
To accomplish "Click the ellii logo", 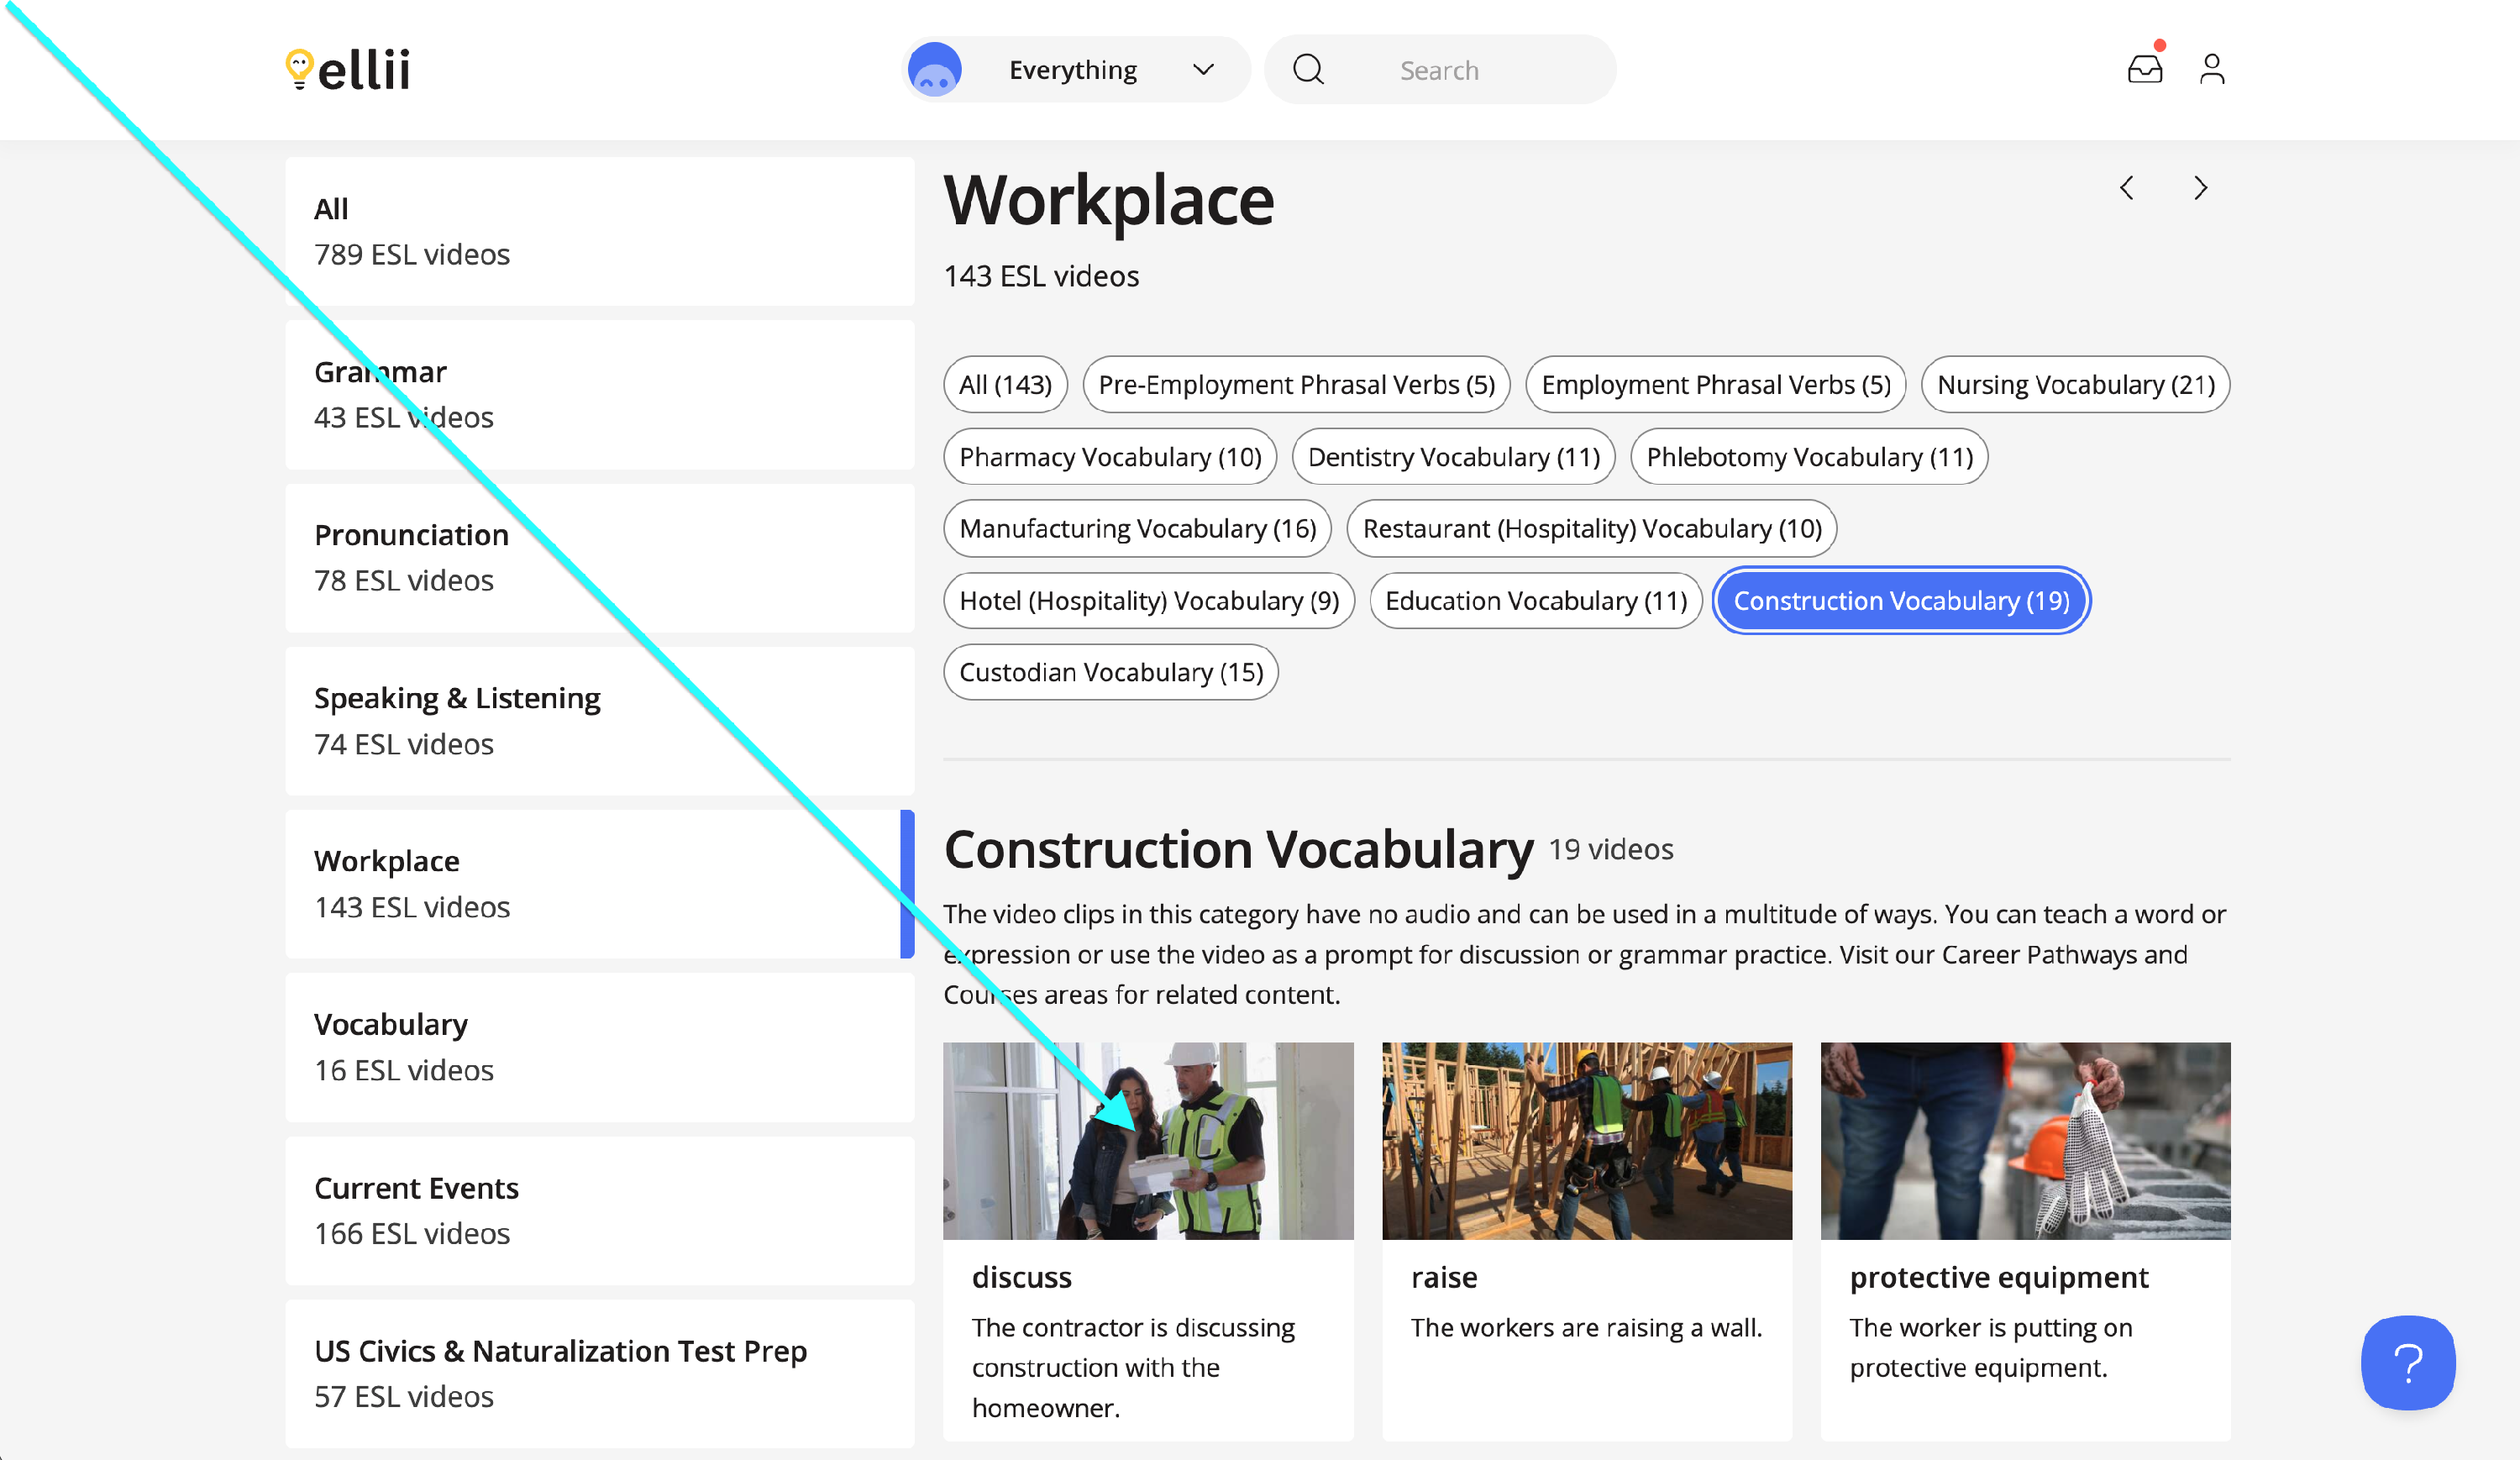I will [x=348, y=69].
